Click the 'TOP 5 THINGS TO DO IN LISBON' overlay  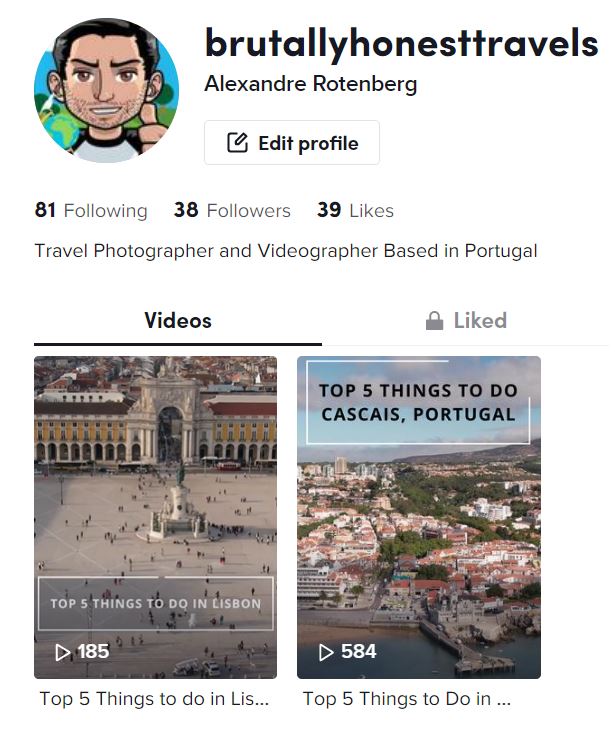coord(155,604)
